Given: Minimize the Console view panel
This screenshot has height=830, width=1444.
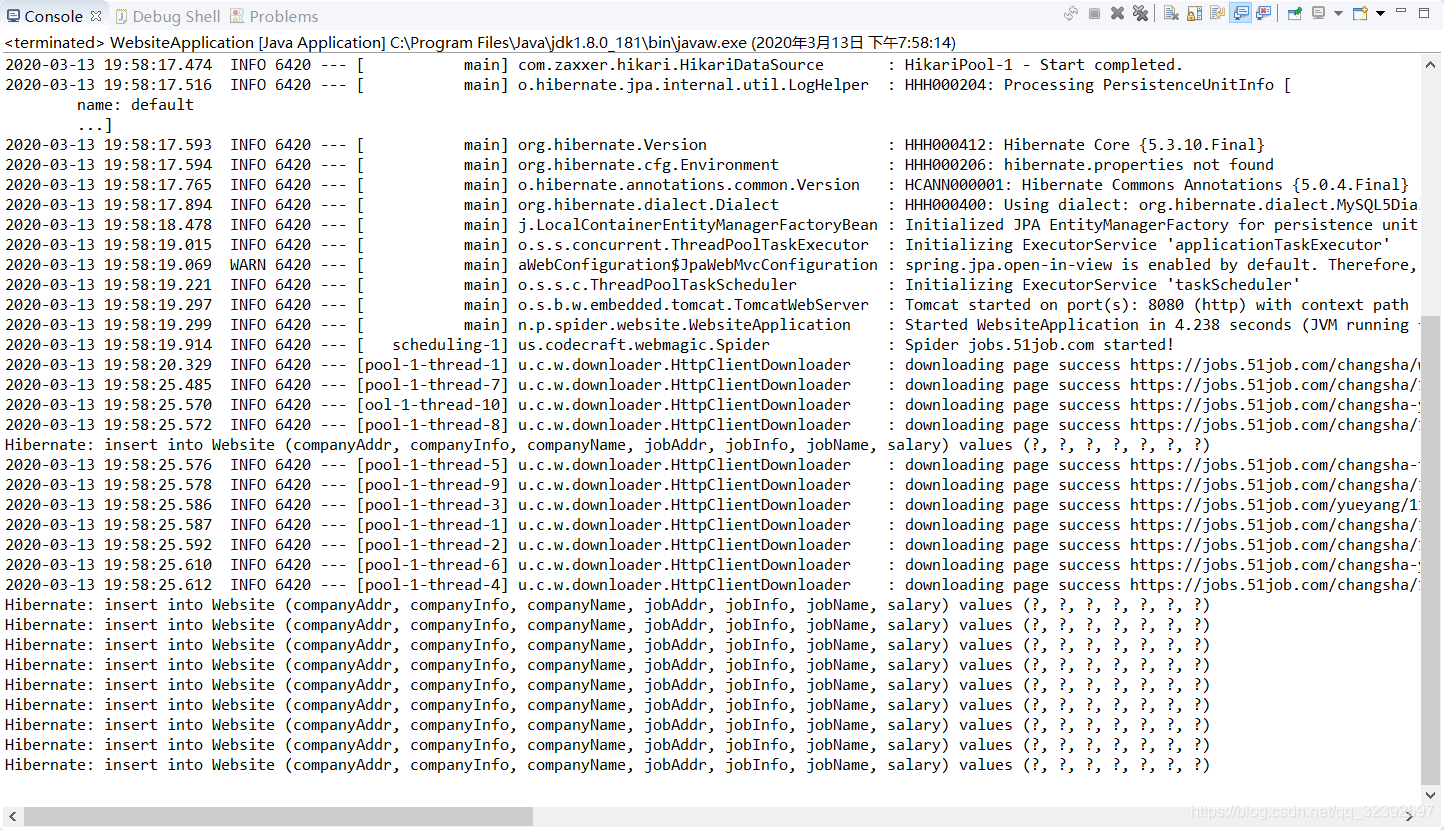Looking at the screenshot, I should [1401, 10].
